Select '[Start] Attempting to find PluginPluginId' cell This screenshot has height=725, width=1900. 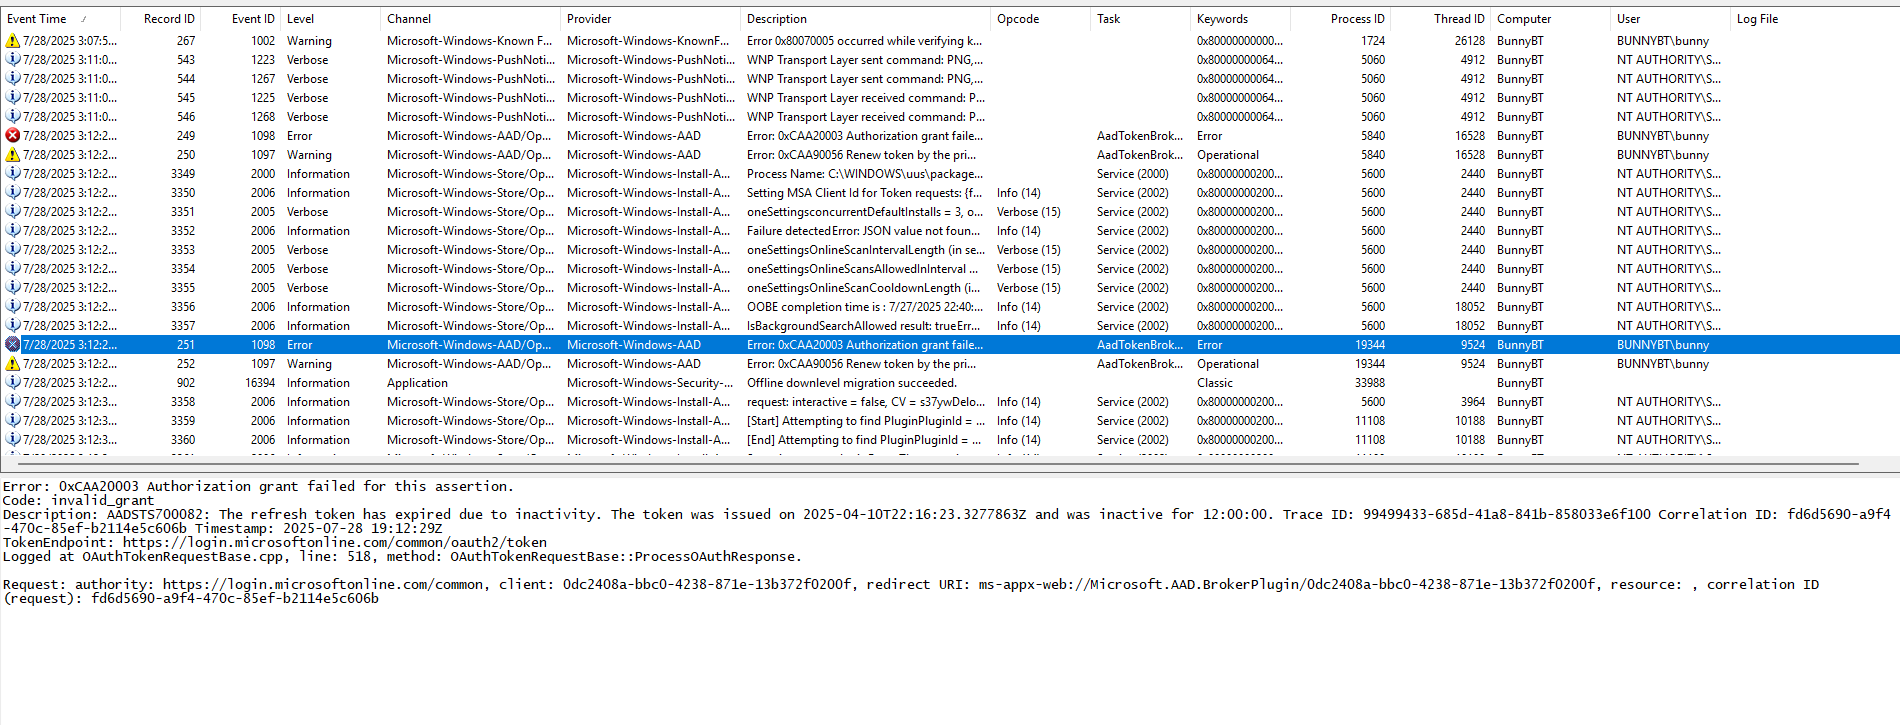pos(865,421)
